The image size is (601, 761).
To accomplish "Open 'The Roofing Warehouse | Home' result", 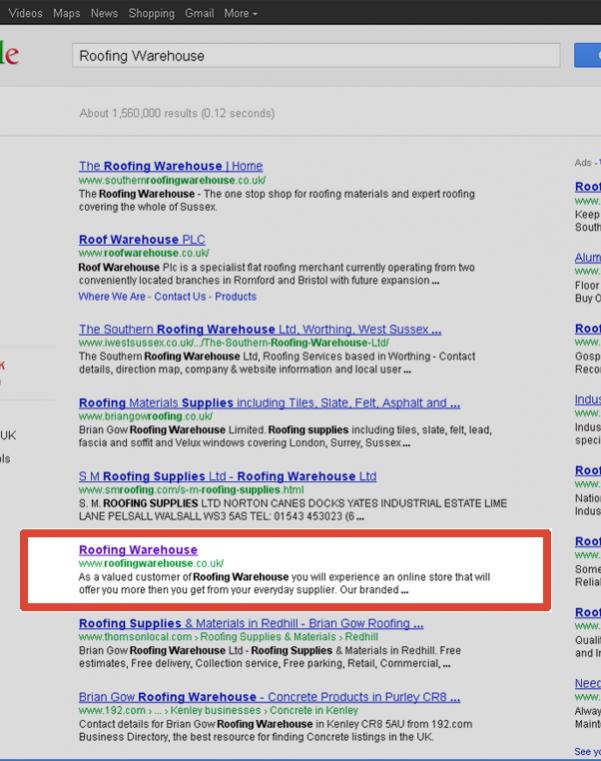I will pyautogui.click(x=170, y=166).
